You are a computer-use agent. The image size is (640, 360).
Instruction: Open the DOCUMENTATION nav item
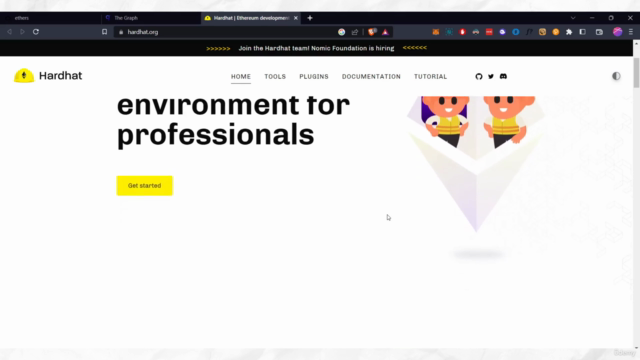pos(371,76)
